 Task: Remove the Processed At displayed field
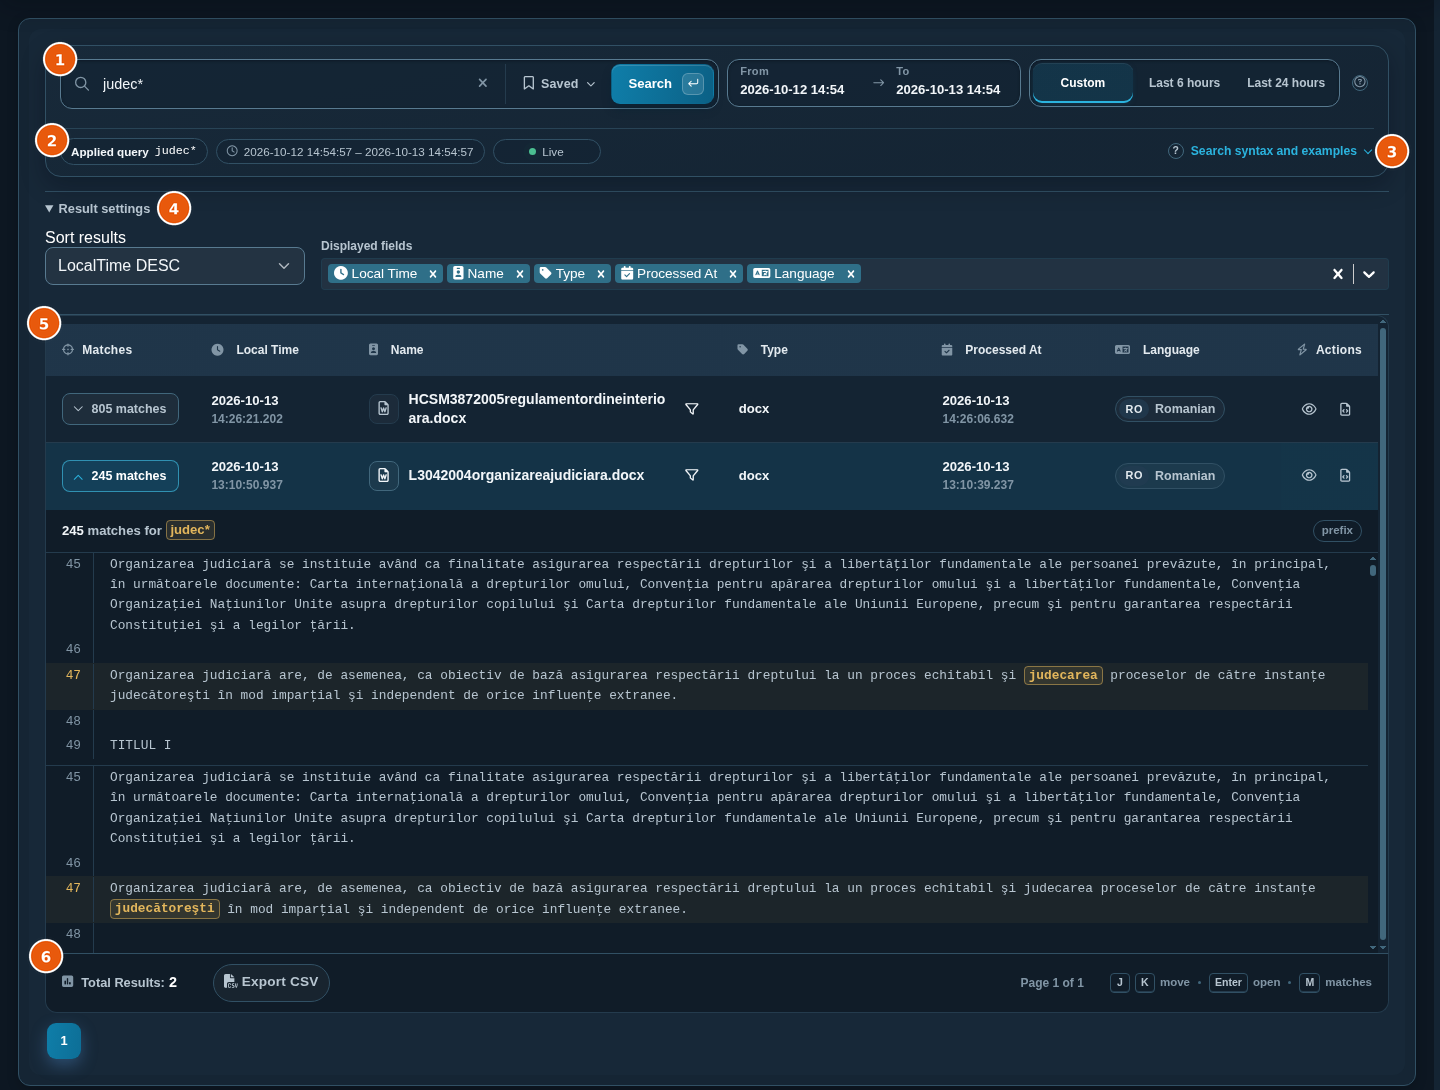coord(733,274)
